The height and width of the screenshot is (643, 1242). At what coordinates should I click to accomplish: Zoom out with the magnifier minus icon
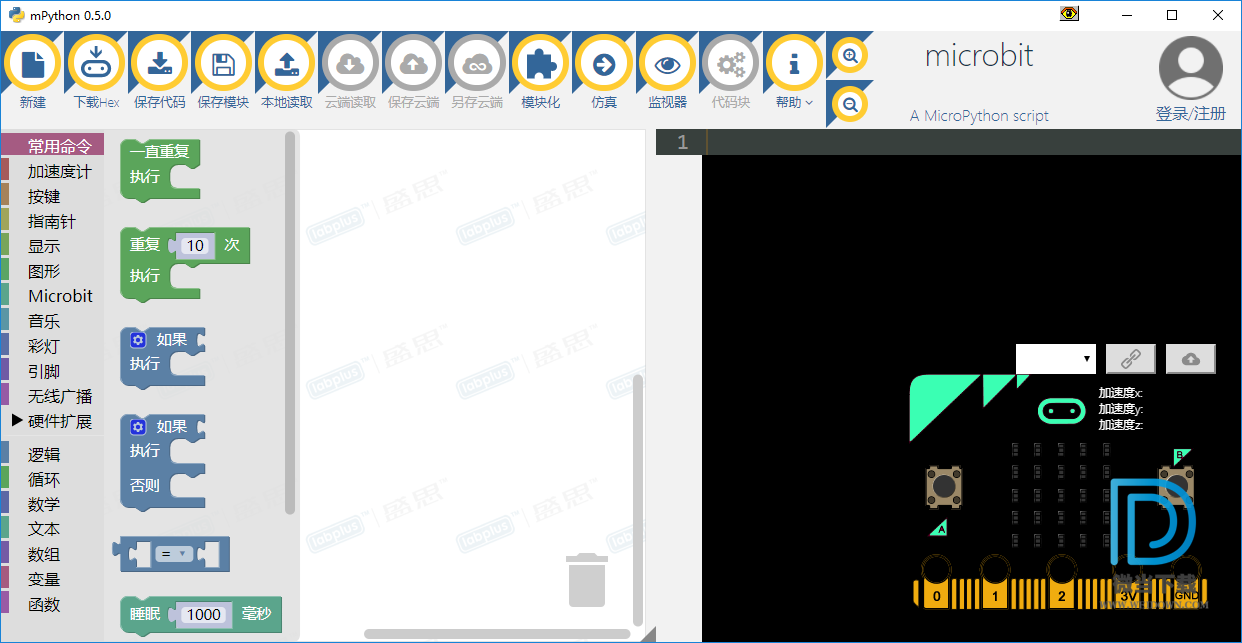click(x=850, y=104)
